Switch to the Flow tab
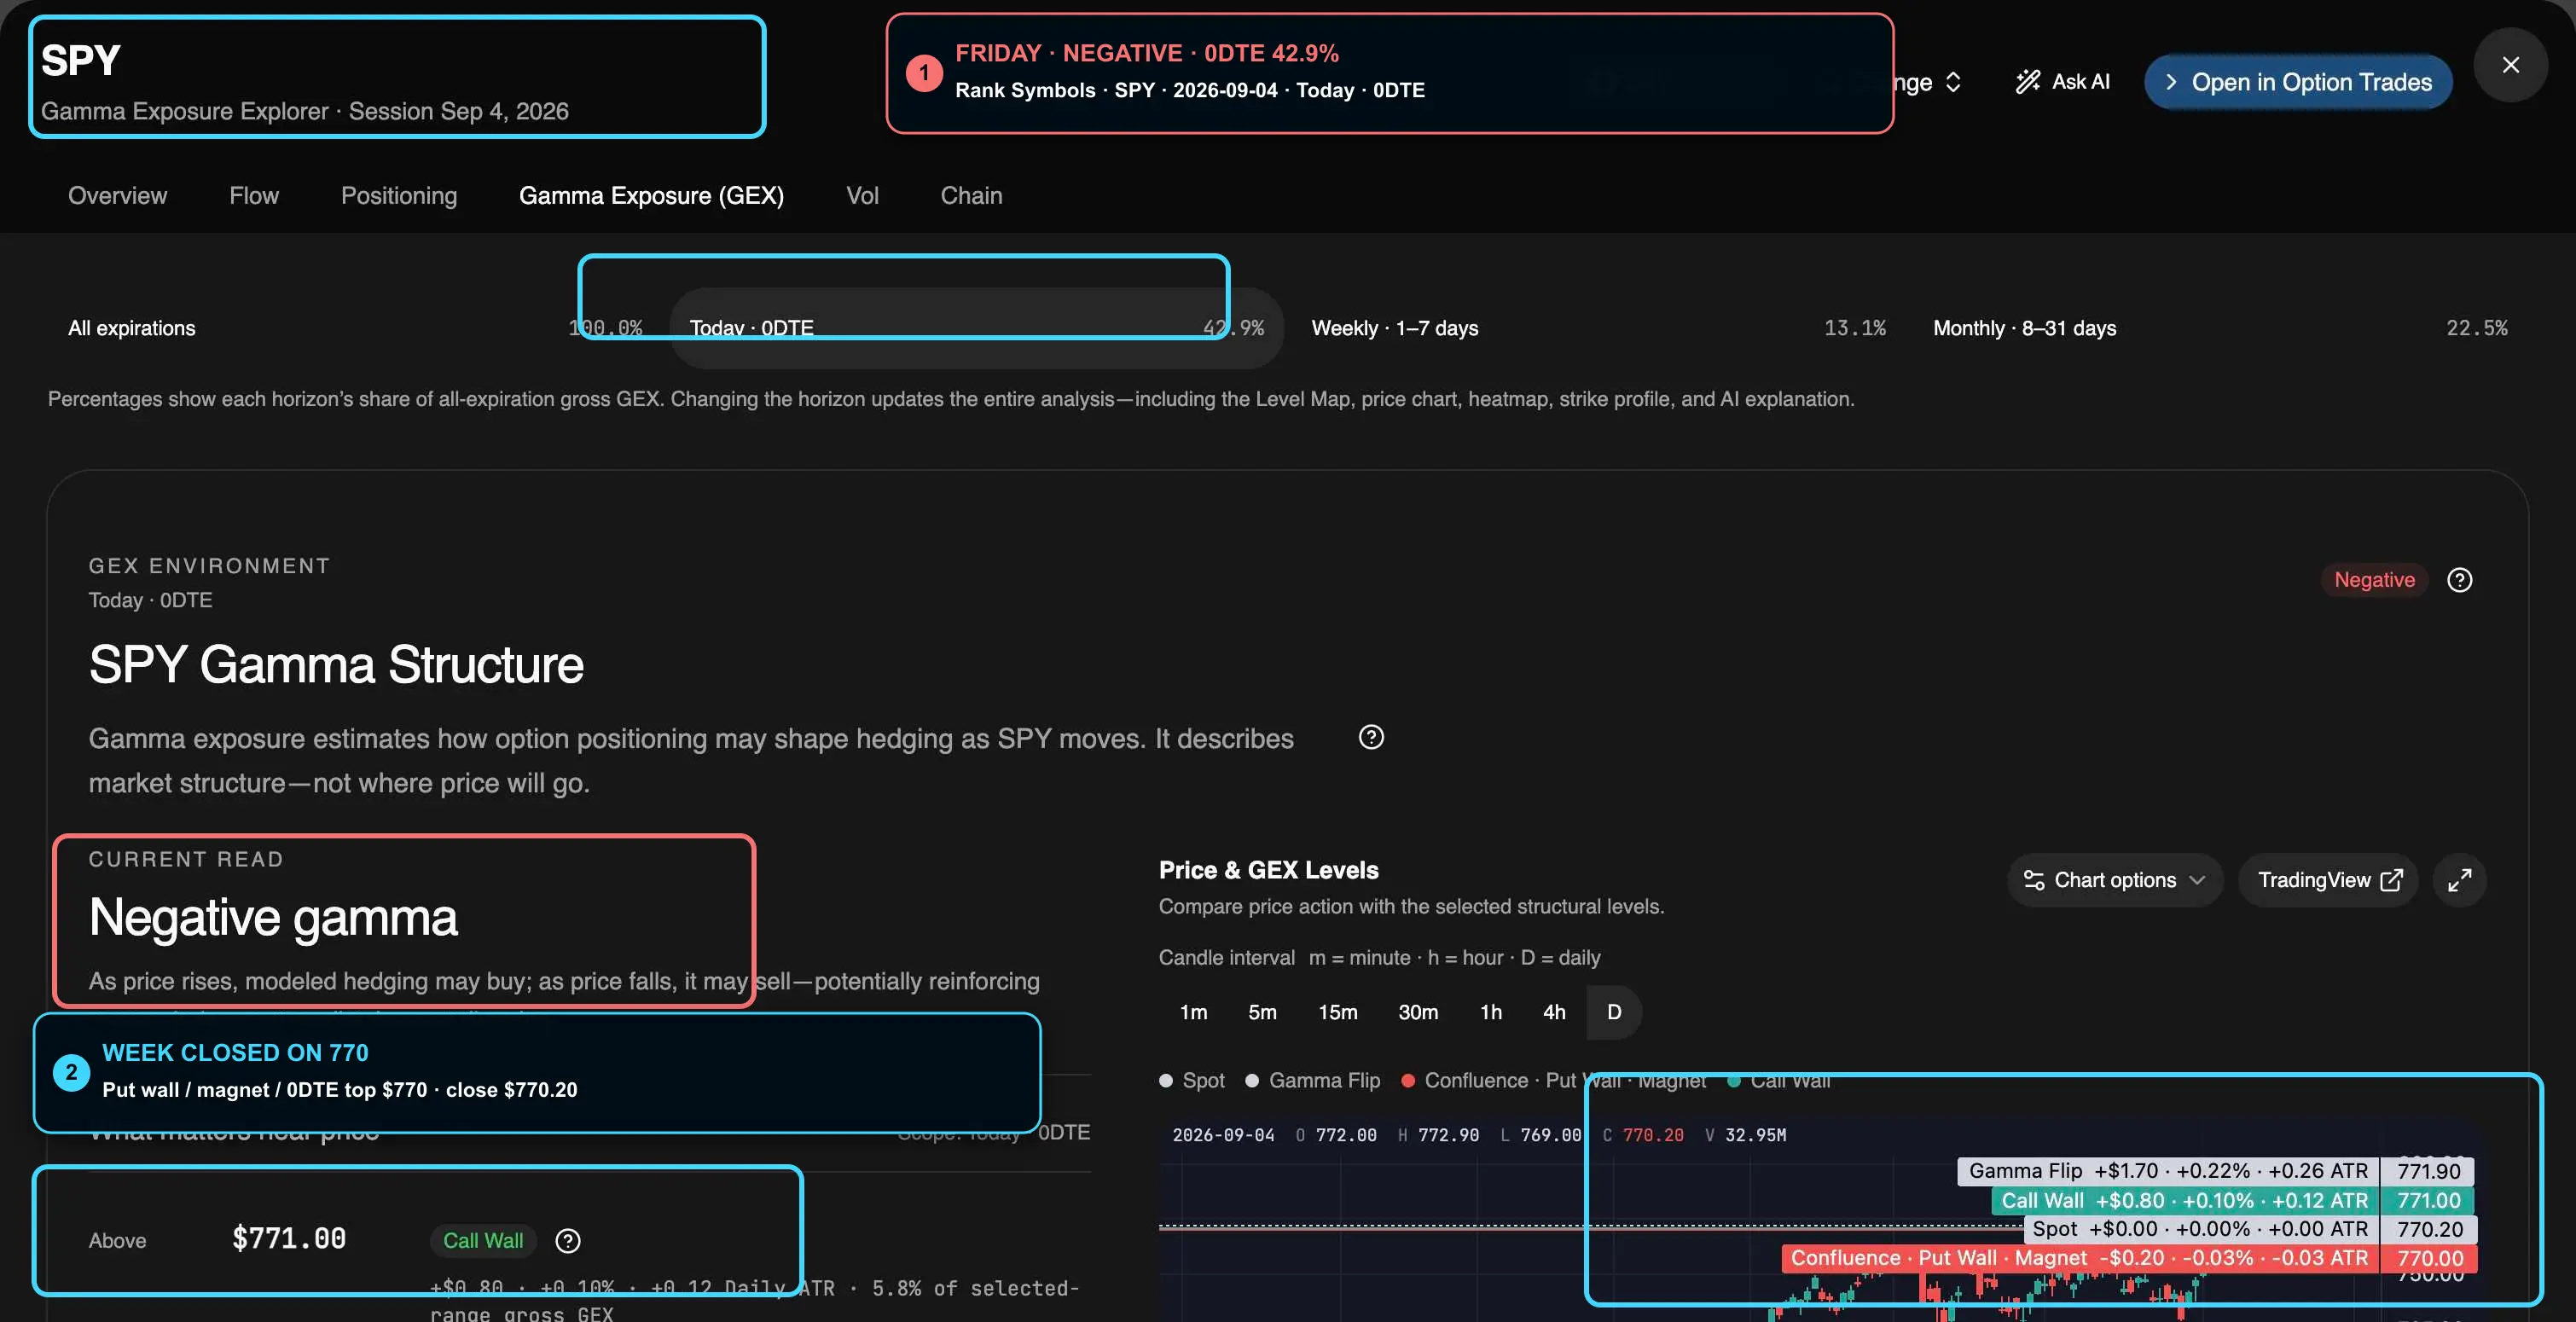2576x1322 pixels. tap(254, 195)
